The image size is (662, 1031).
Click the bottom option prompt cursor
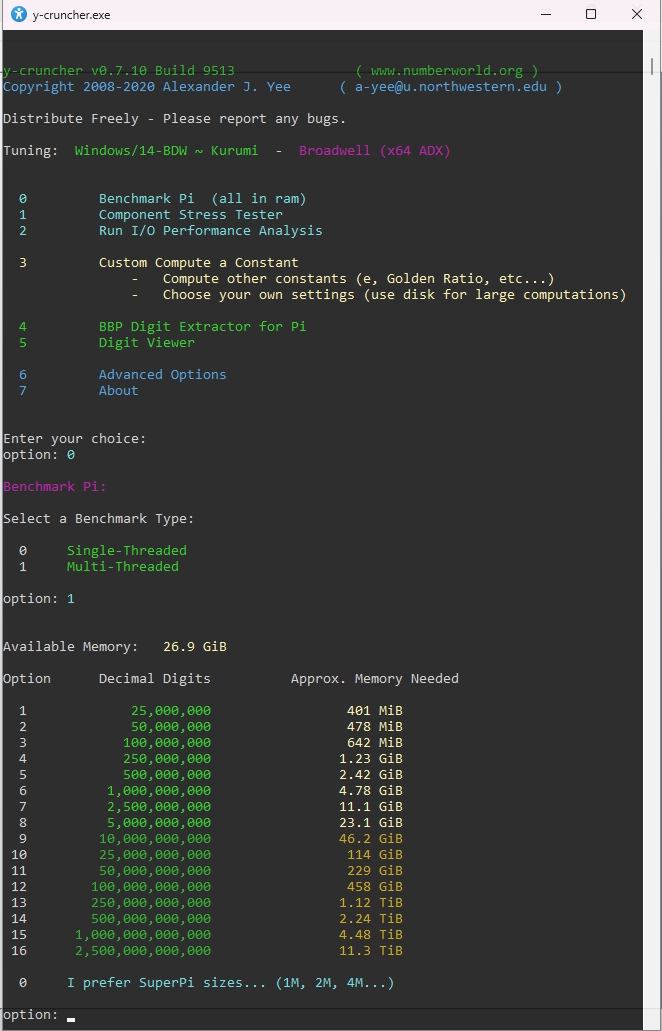click(71, 1016)
